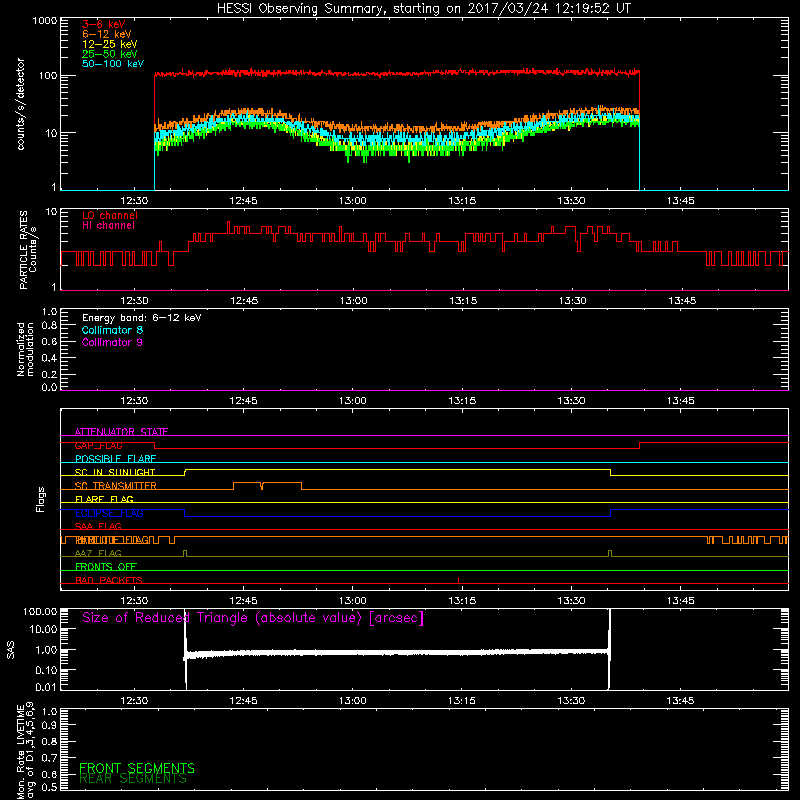The height and width of the screenshot is (800, 800).
Task: Click the 13:45 tick under the particle rates plot
Action: click(x=682, y=301)
